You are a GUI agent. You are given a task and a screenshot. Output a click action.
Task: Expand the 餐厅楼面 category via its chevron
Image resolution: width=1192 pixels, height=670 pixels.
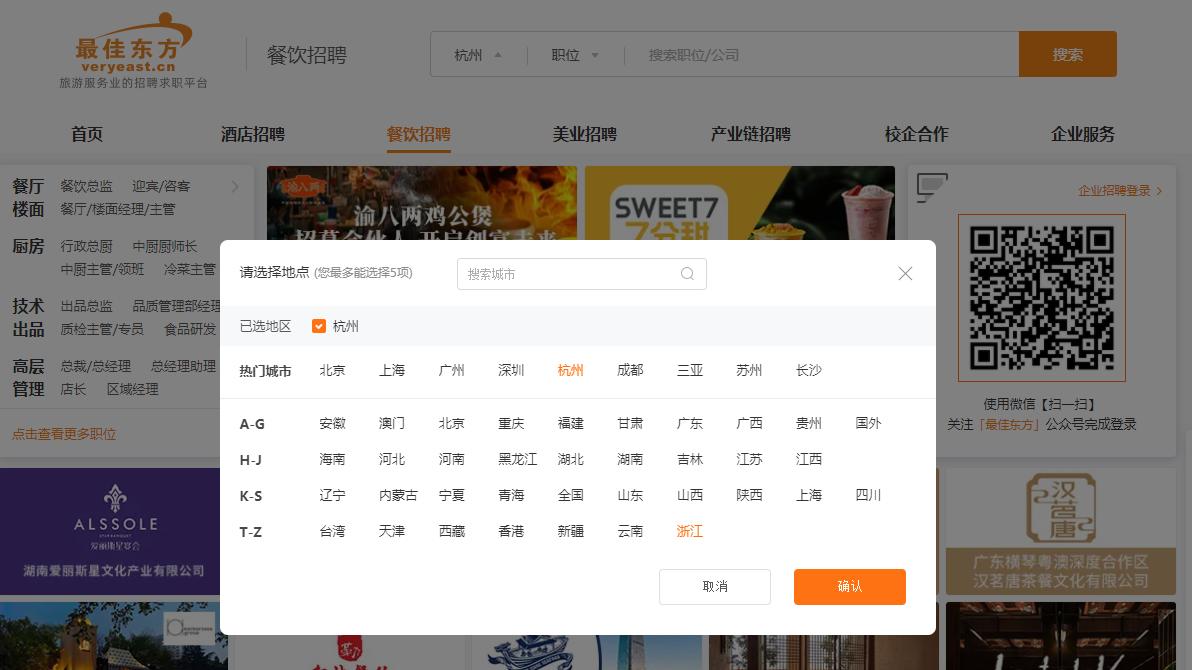(235, 186)
